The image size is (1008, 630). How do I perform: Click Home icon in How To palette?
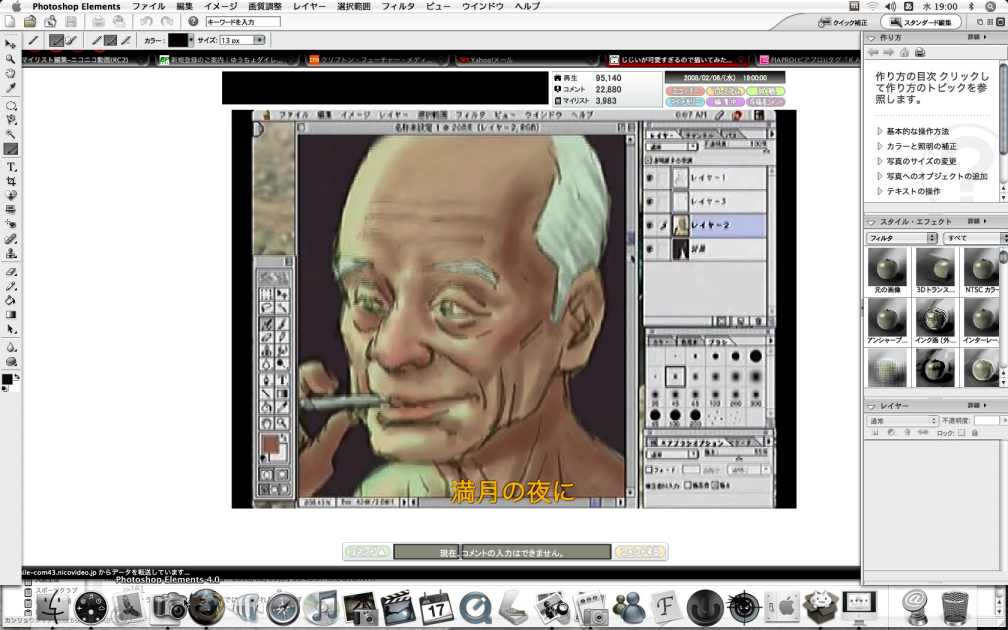(x=904, y=52)
